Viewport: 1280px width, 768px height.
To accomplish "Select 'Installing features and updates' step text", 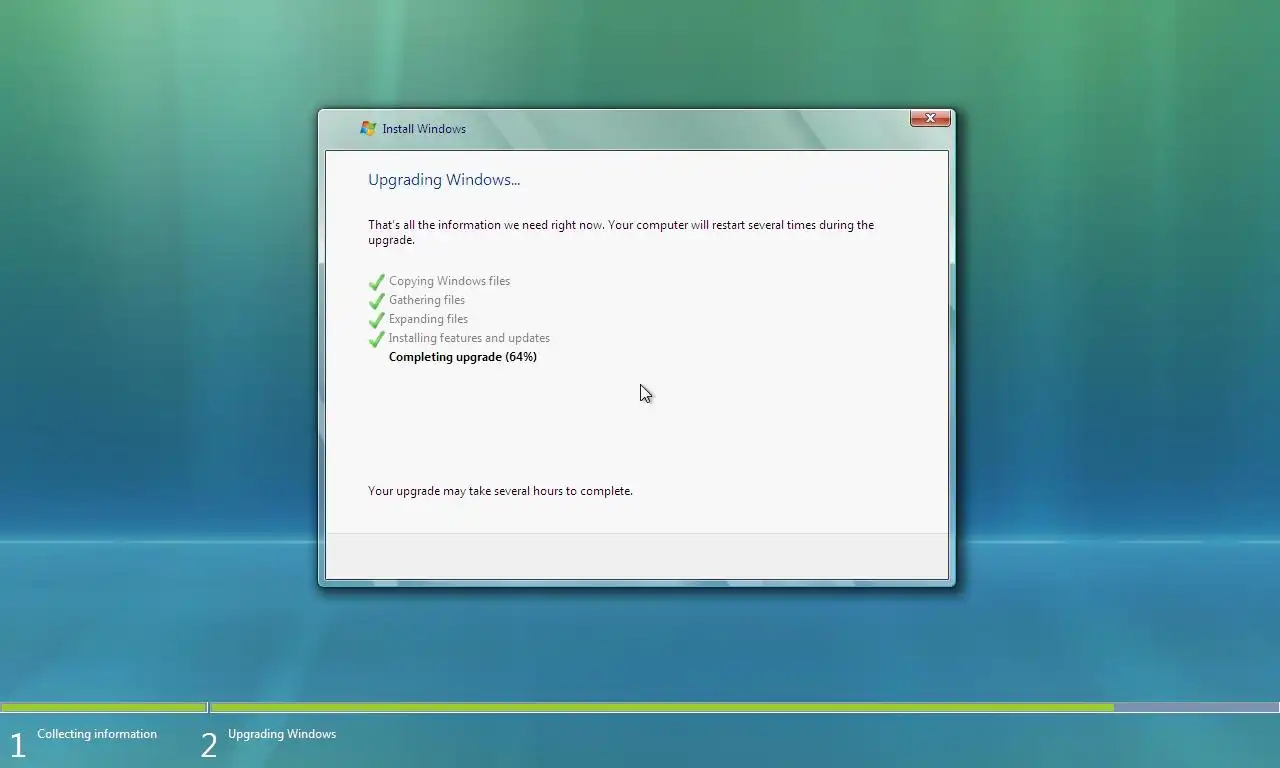I will (469, 338).
